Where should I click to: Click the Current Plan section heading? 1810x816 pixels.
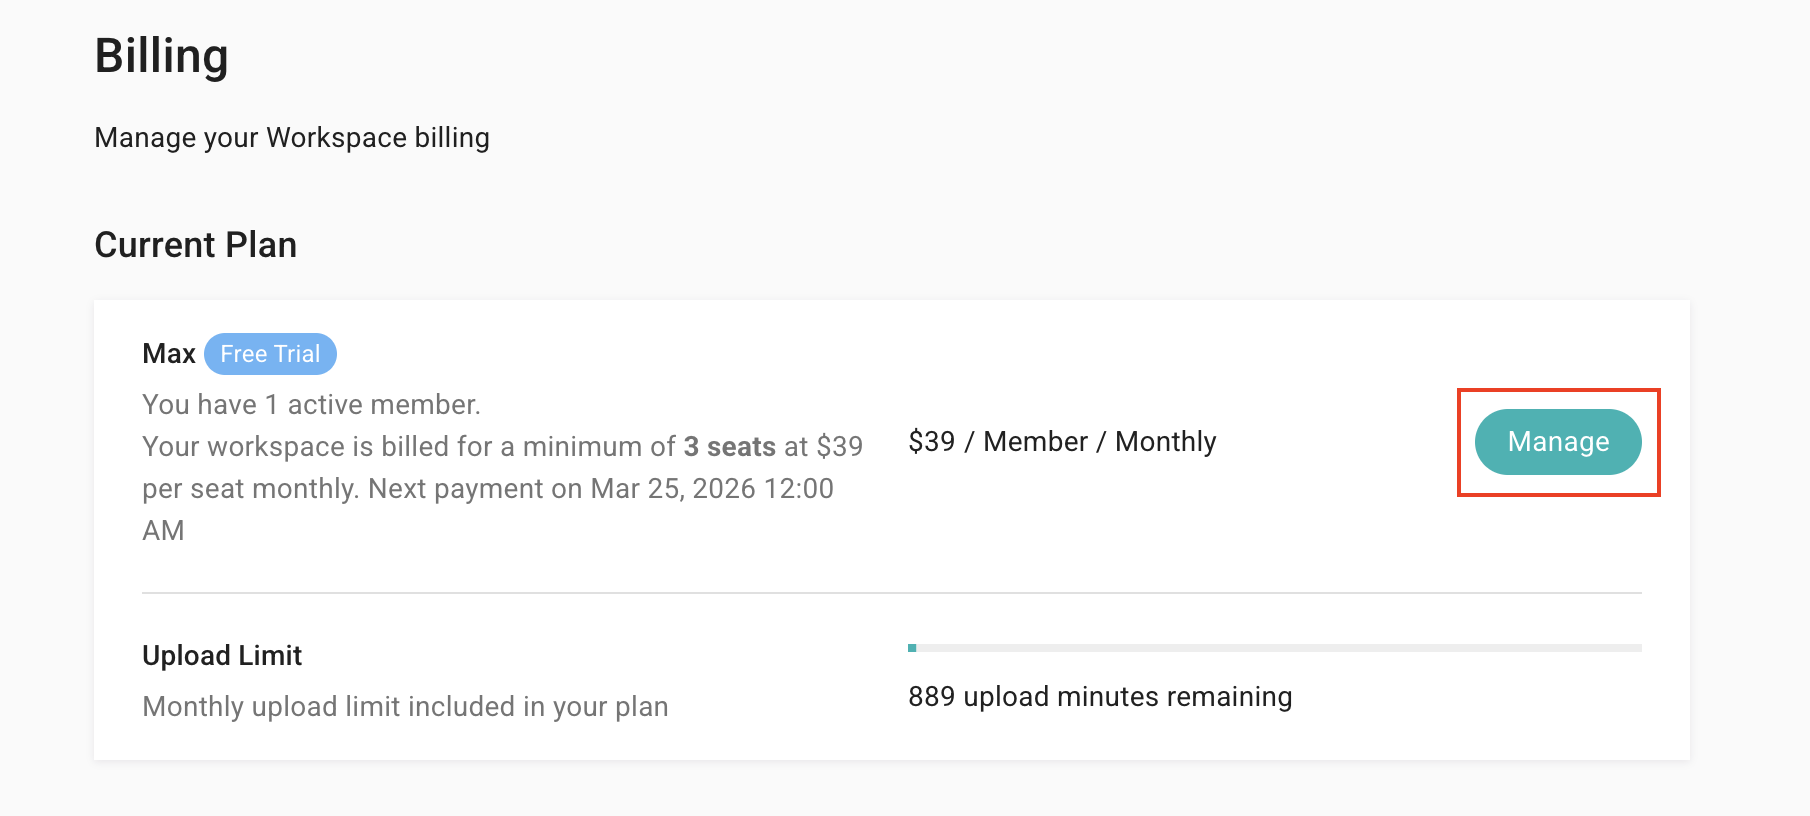(195, 245)
